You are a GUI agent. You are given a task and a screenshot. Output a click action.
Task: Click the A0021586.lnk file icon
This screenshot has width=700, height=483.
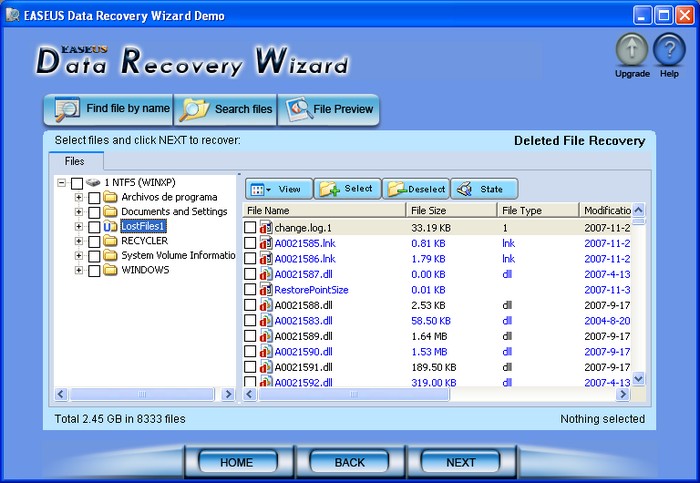click(x=266, y=259)
